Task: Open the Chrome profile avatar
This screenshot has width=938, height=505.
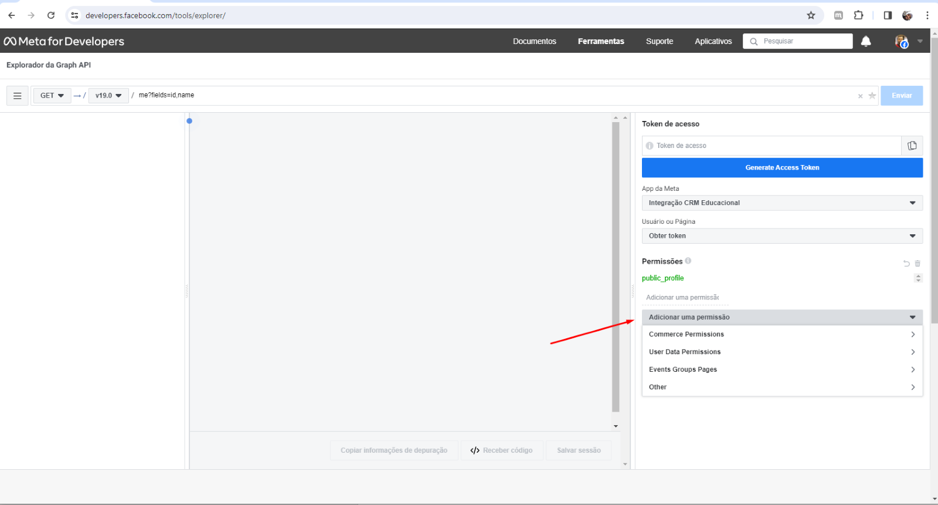Action: tap(907, 16)
